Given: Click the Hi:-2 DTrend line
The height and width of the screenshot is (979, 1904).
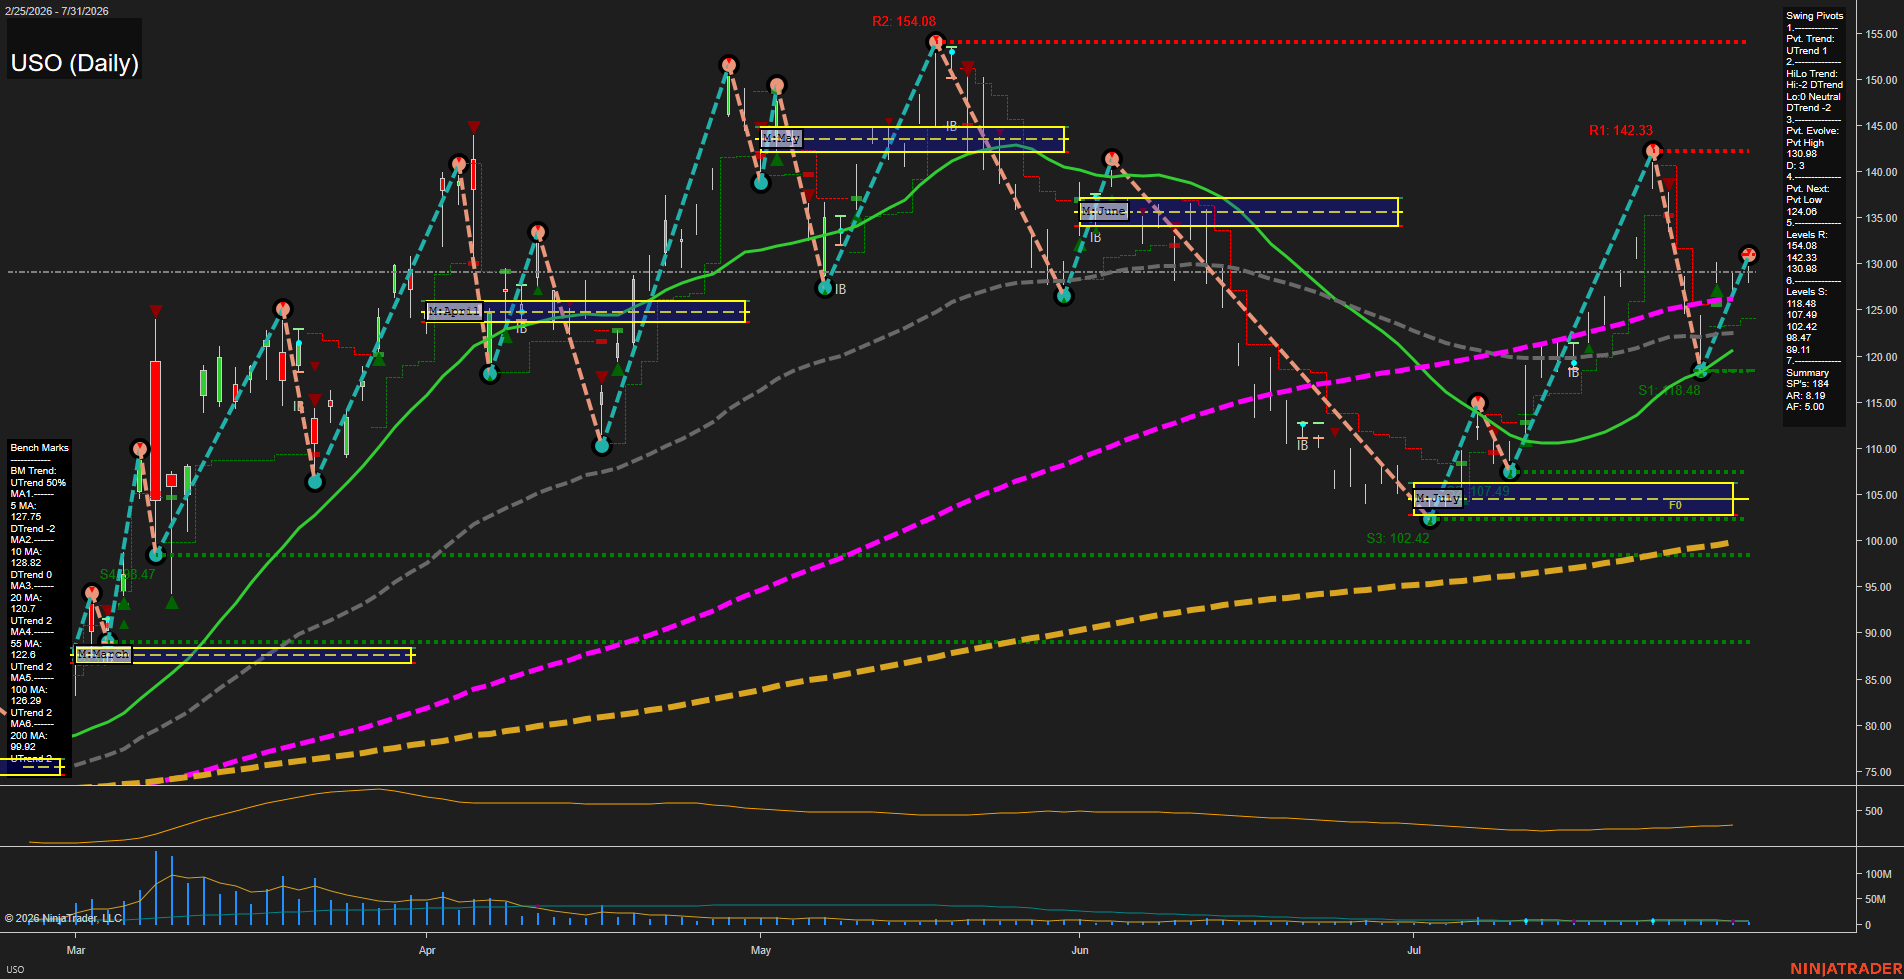Looking at the screenshot, I should coord(1814,85).
